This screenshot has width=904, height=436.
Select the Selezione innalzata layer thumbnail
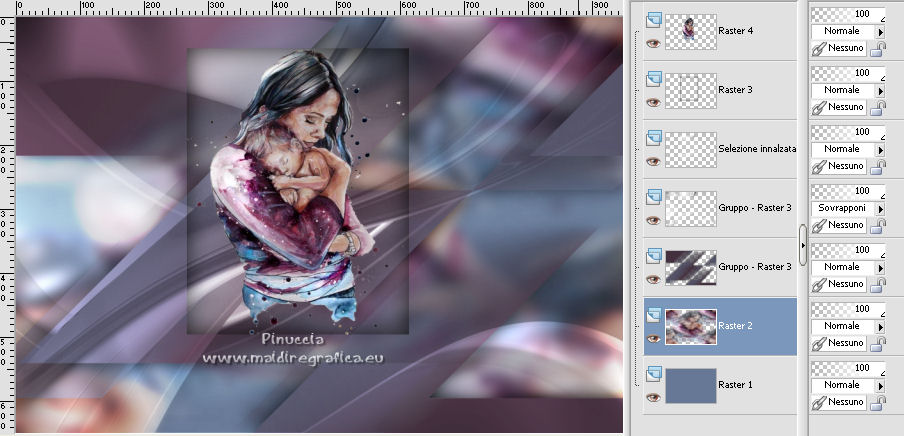click(691, 149)
